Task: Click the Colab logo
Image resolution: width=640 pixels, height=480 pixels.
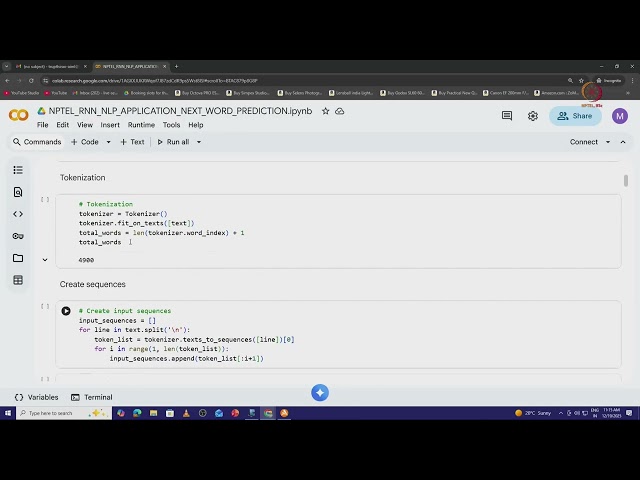Action: (x=19, y=116)
